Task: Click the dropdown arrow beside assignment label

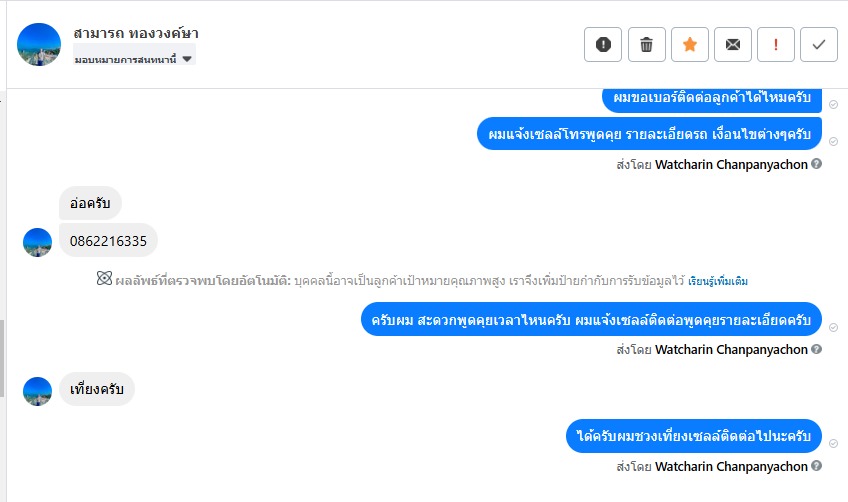Action: (187, 60)
